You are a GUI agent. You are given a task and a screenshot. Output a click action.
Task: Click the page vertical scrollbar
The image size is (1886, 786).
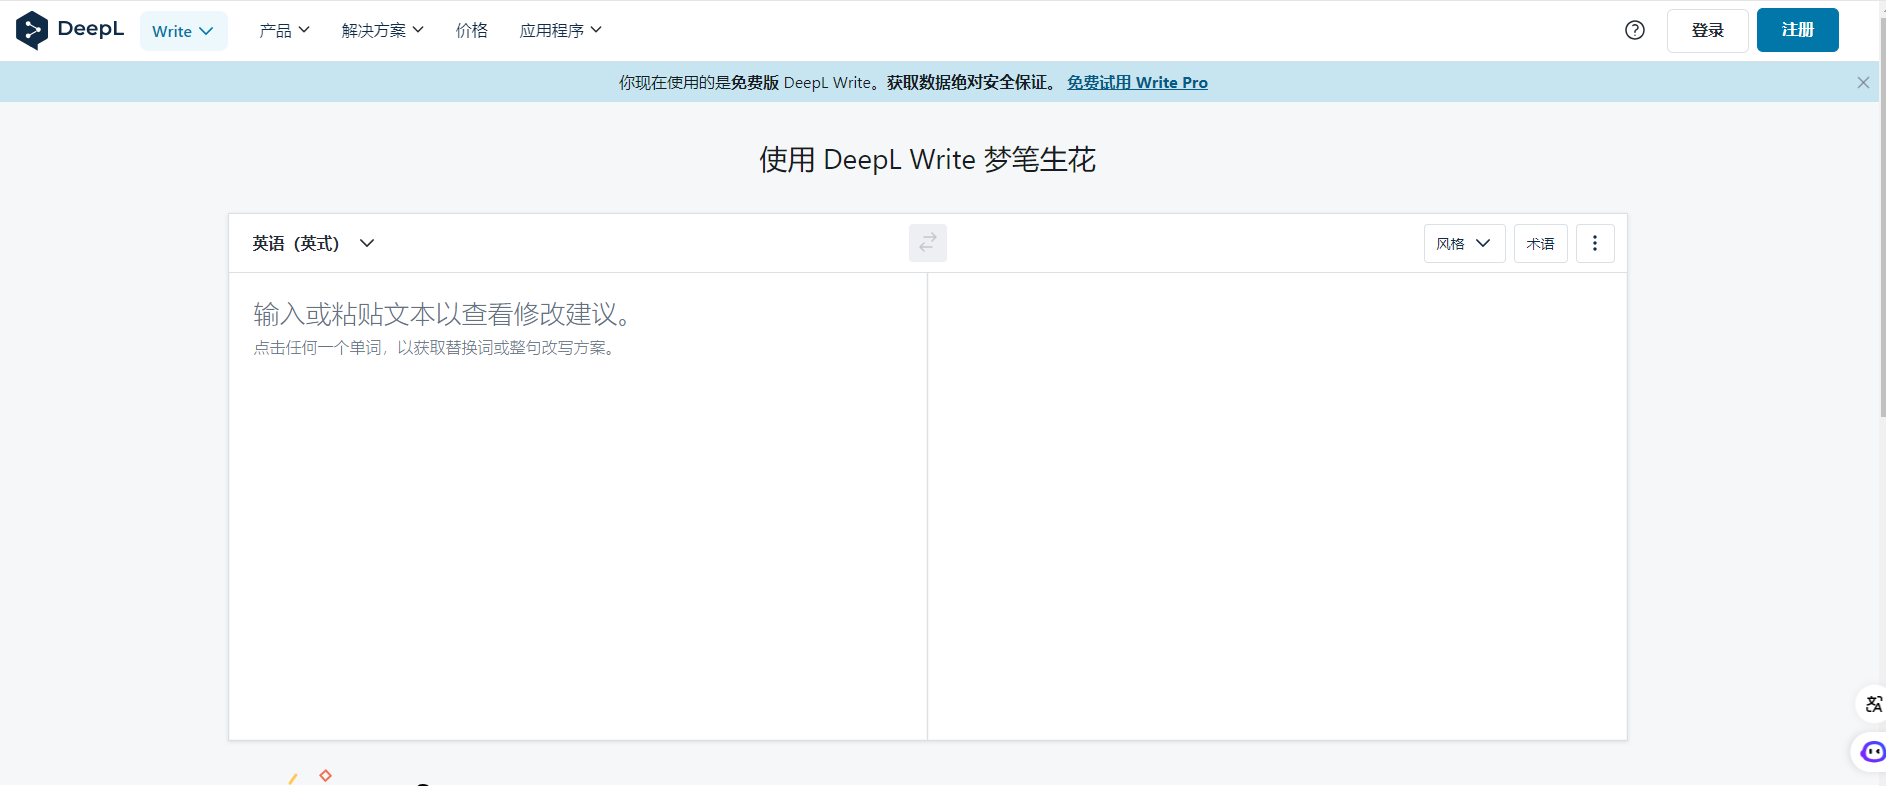[1882, 217]
